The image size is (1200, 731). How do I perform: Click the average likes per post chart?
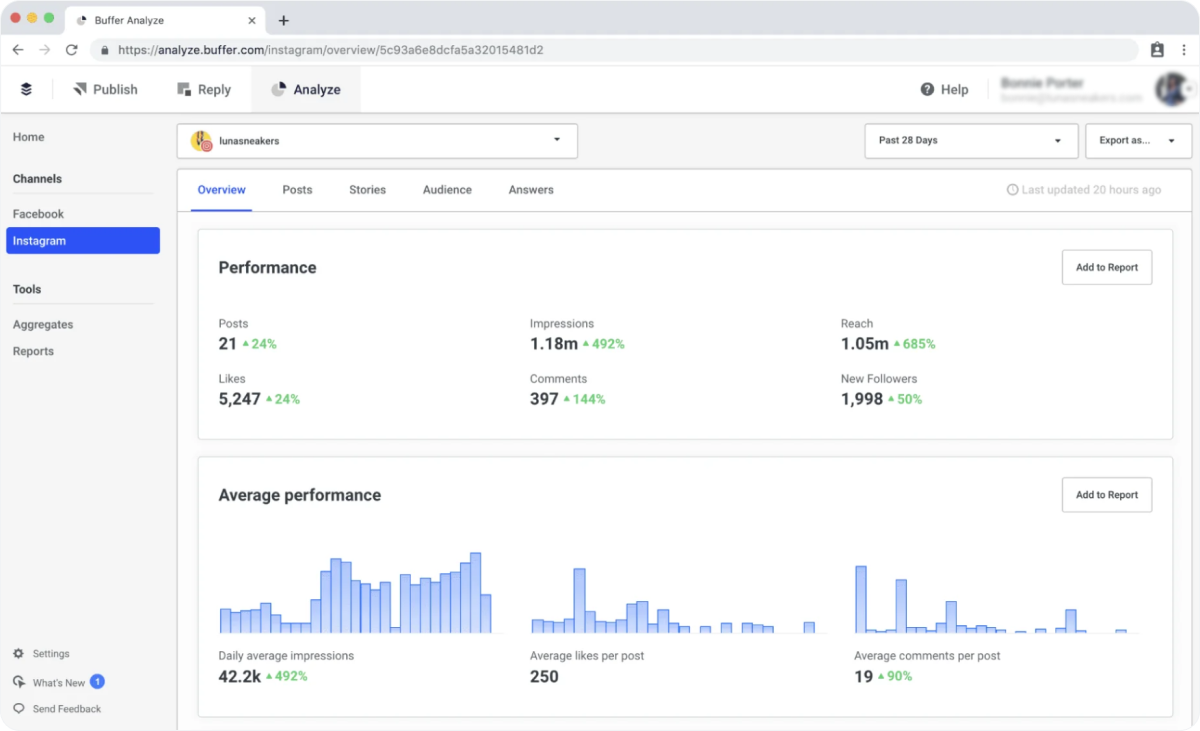[673, 600]
